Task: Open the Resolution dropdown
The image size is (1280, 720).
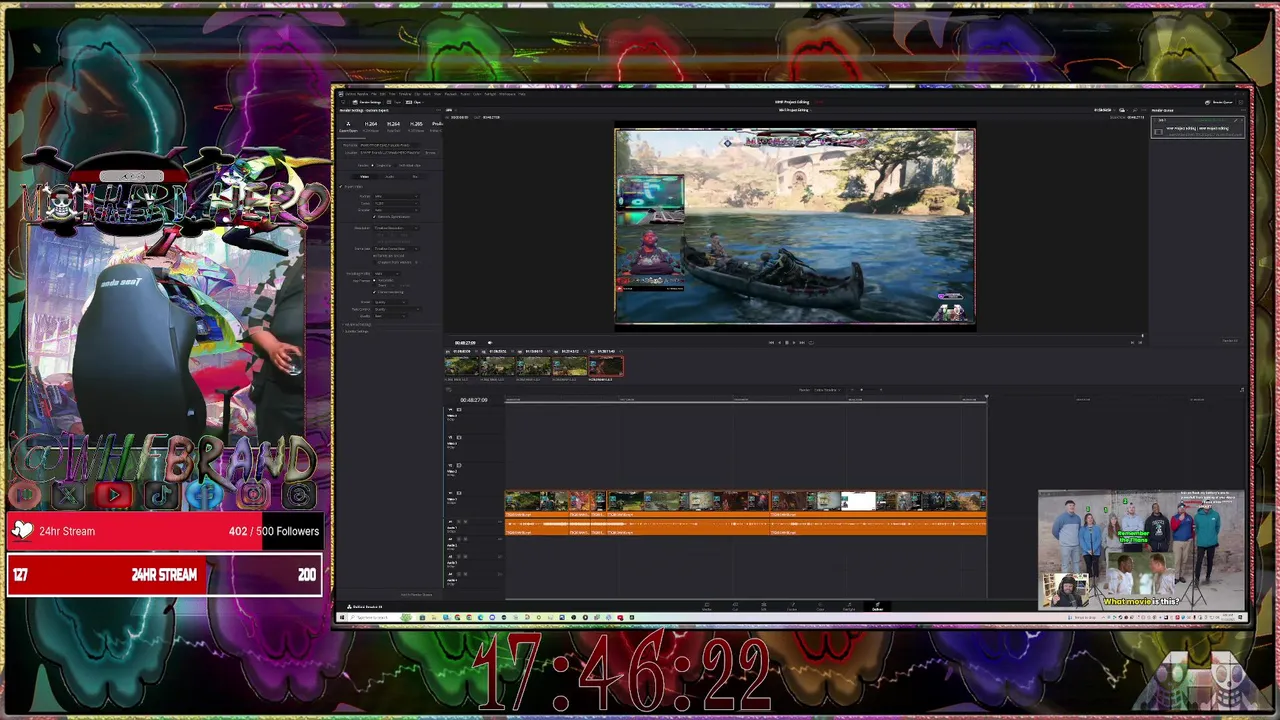Action: (396, 228)
